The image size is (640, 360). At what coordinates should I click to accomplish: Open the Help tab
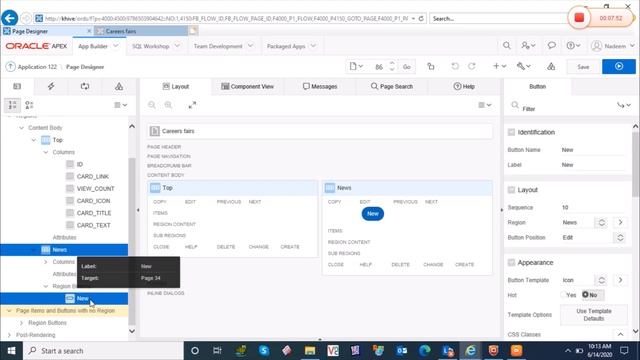(x=464, y=86)
